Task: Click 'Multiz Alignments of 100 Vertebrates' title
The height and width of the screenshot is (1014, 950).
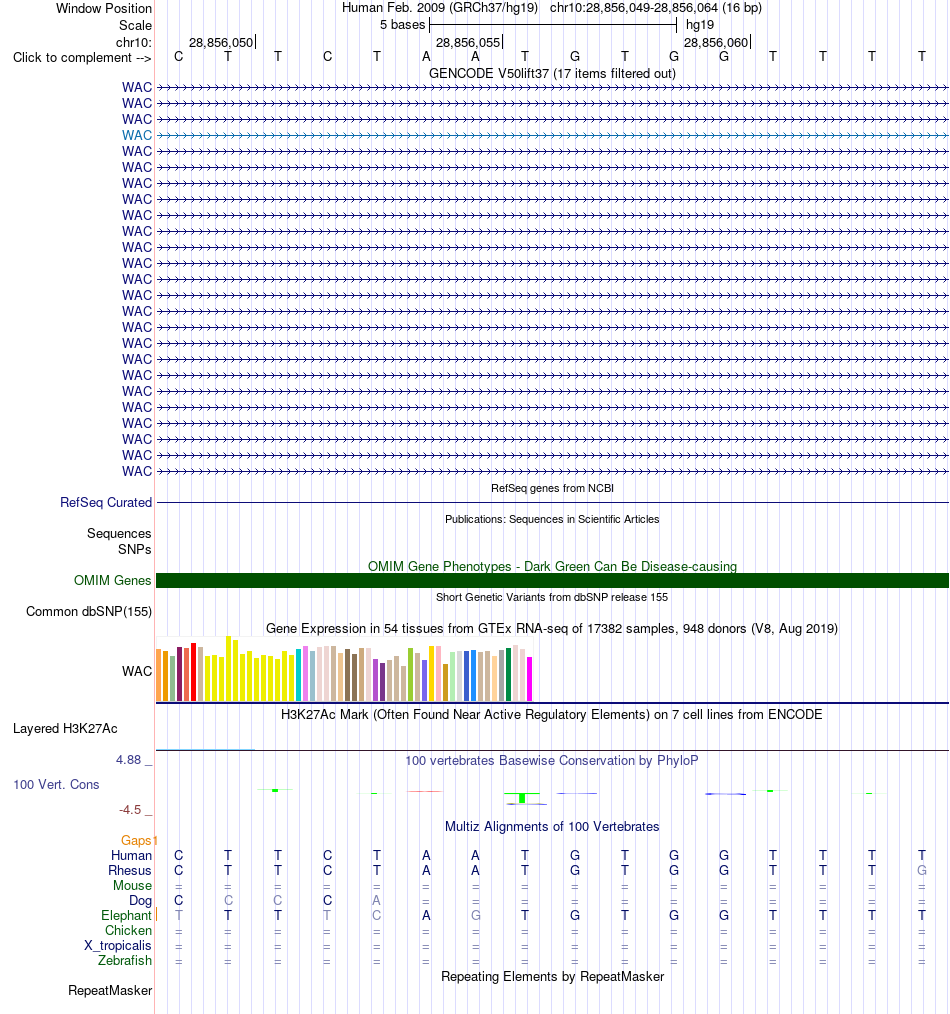Action: tap(552, 826)
